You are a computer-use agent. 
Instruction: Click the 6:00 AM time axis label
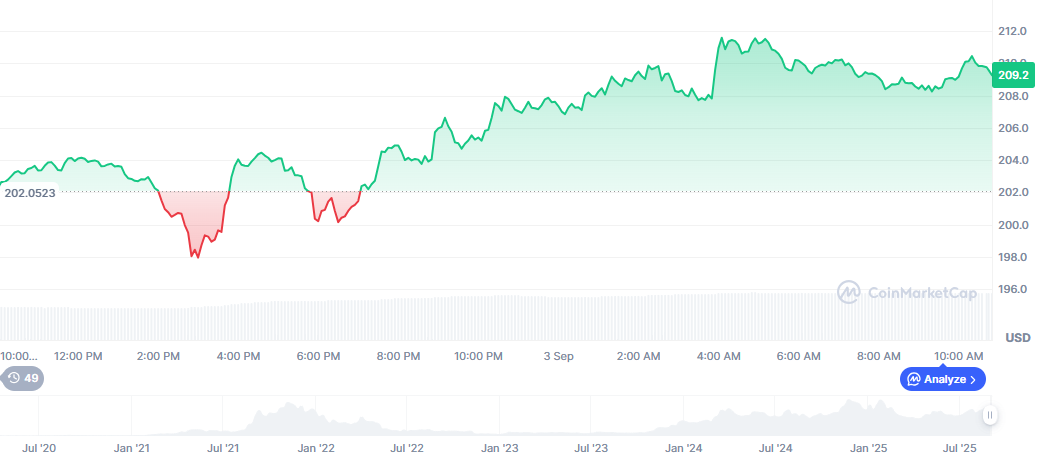pyautogui.click(x=799, y=356)
